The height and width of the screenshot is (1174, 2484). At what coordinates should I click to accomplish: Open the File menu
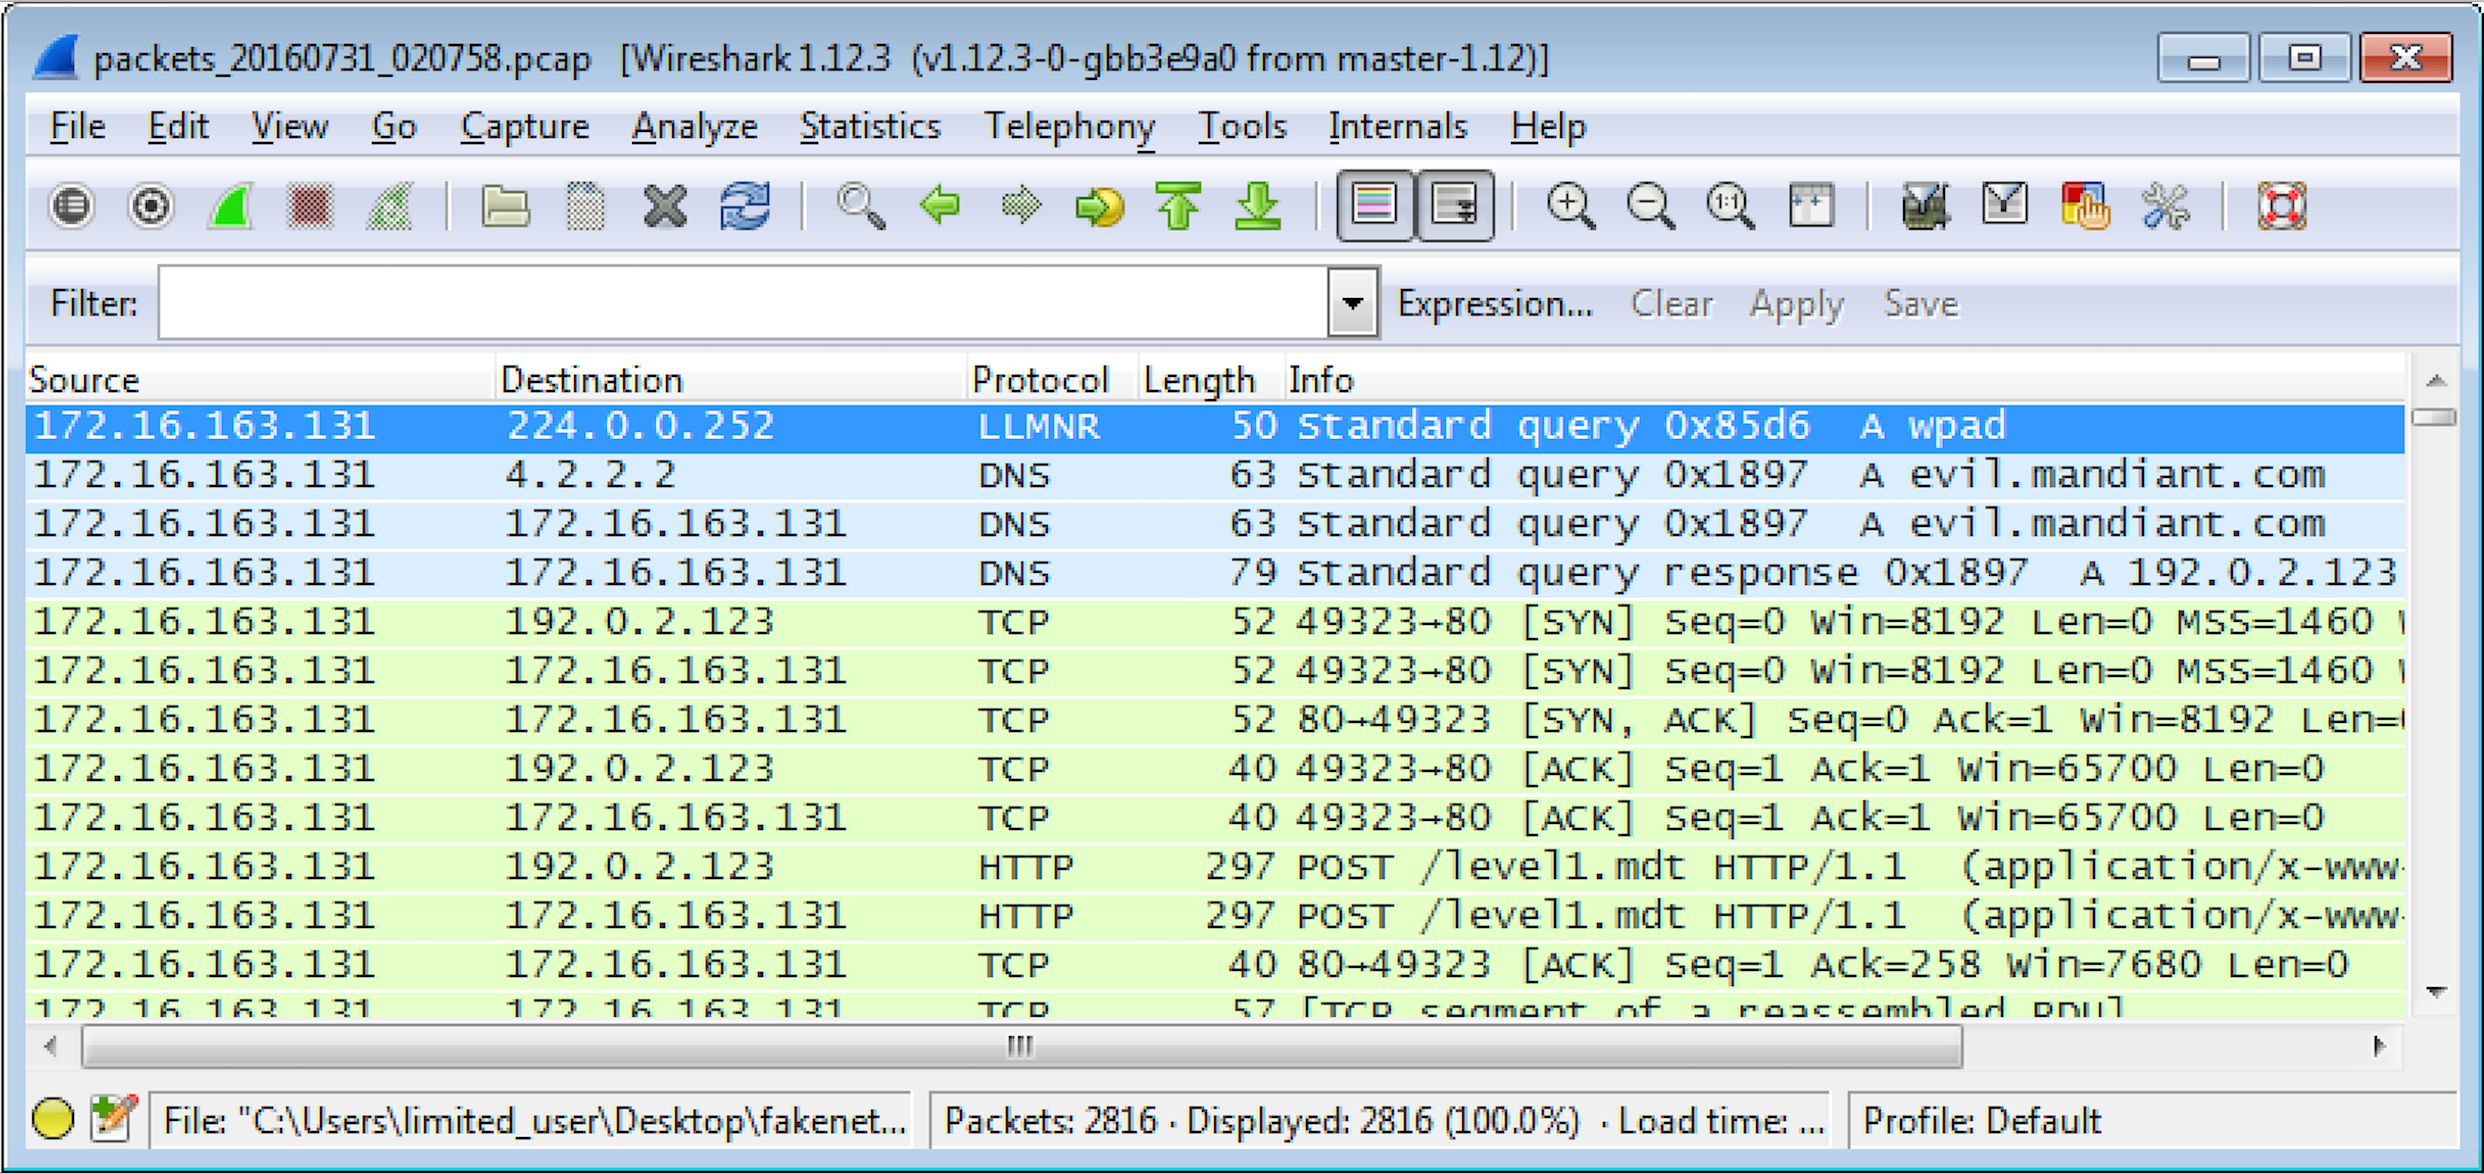pos(77,127)
